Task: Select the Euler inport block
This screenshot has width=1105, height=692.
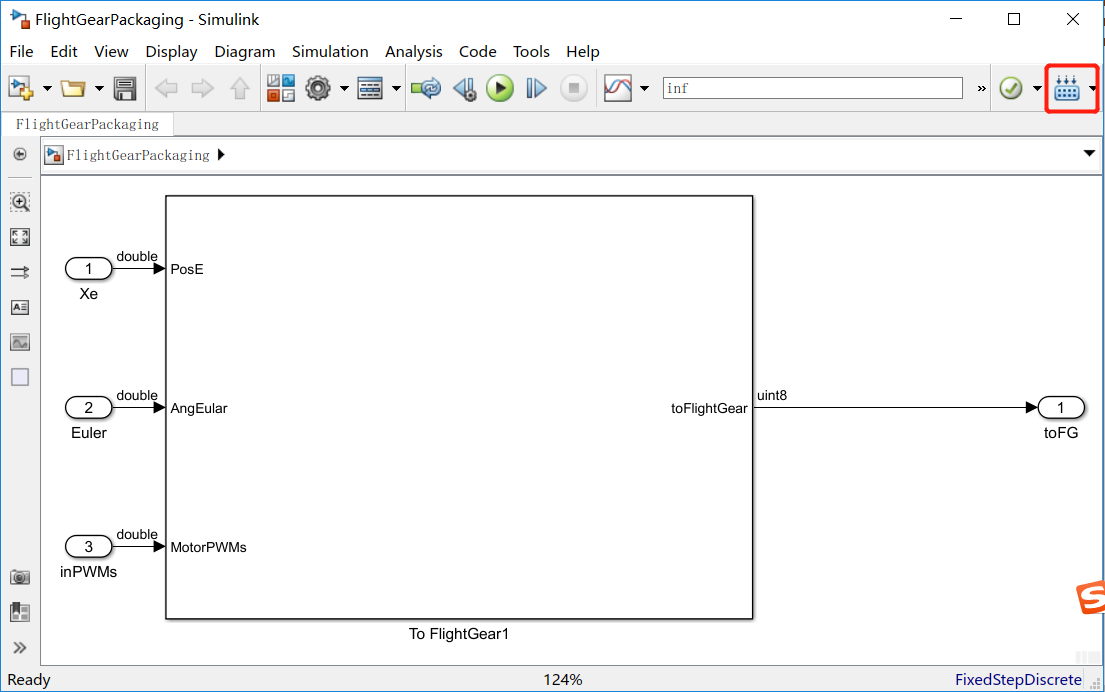Action: pos(89,407)
